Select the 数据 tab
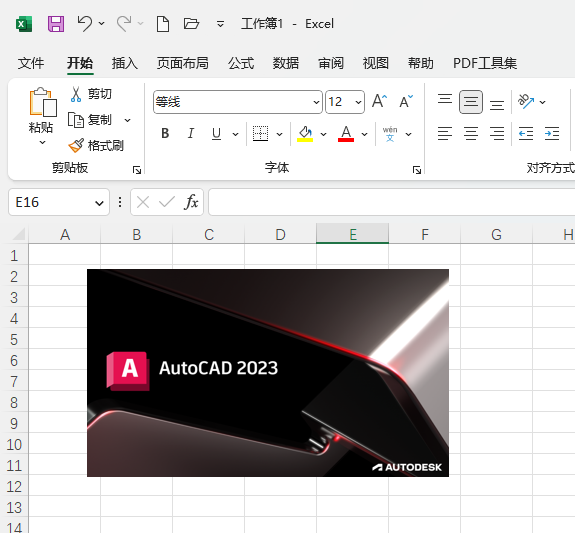This screenshot has width=575, height=533. click(x=286, y=63)
